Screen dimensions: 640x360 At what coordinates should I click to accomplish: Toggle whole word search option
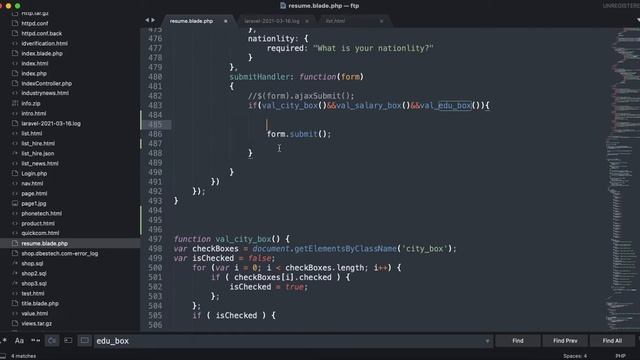tap(36, 340)
